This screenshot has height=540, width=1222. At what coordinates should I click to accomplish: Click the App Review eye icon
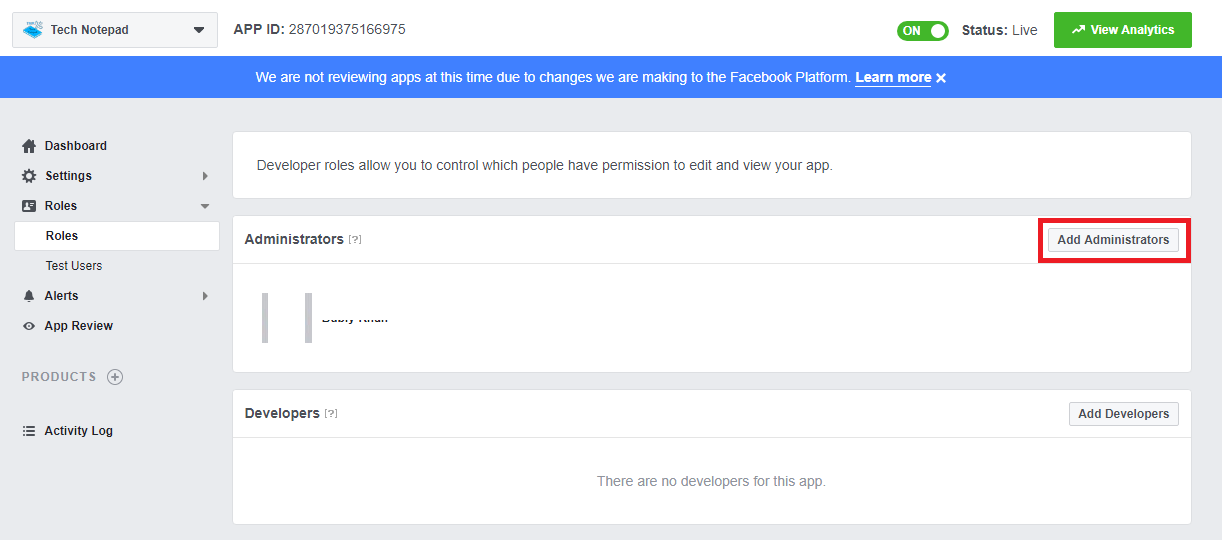(29, 326)
